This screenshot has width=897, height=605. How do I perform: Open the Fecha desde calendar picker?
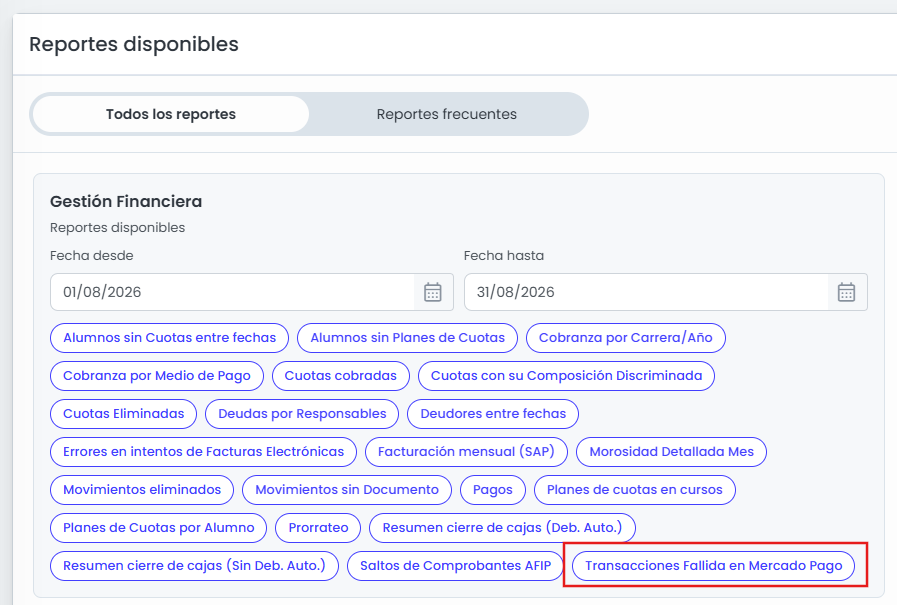[433, 292]
